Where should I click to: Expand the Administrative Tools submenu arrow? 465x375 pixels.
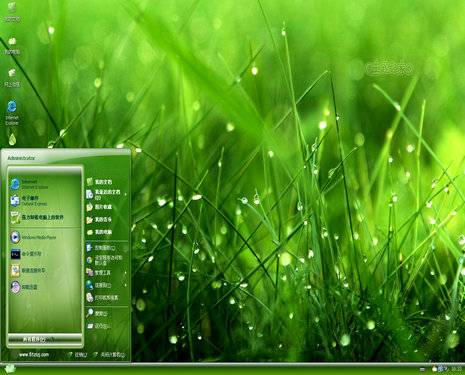126,273
